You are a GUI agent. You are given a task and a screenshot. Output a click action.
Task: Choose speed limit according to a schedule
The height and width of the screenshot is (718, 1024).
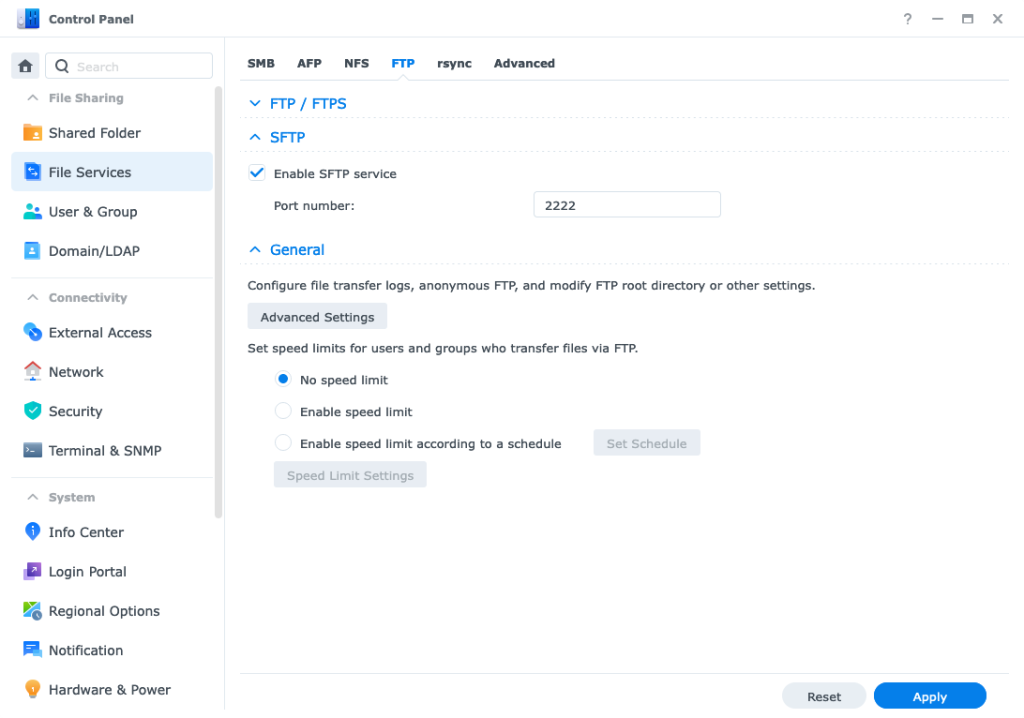[x=283, y=443]
